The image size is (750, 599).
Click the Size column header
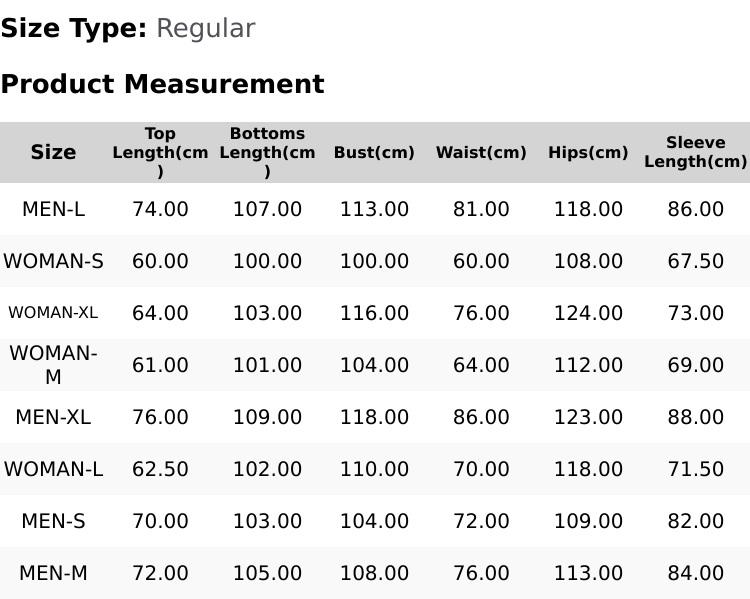pyautogui.click(x=53, y=152)
